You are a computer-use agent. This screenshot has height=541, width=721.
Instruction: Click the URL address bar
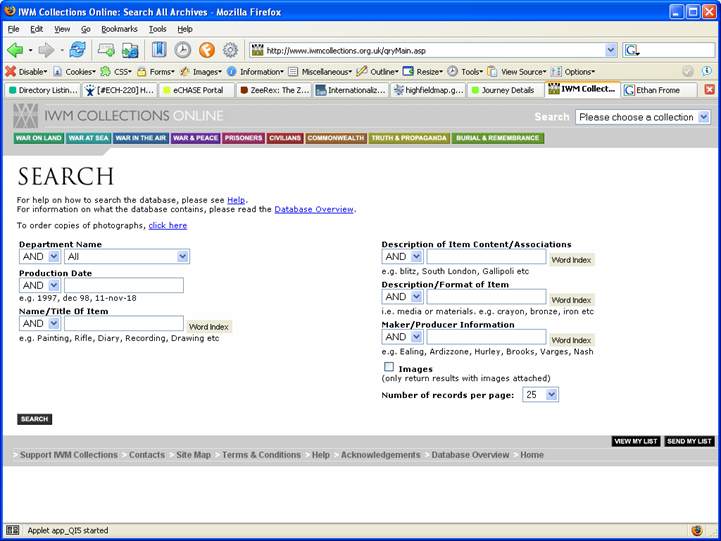click(x=427, y=50)
